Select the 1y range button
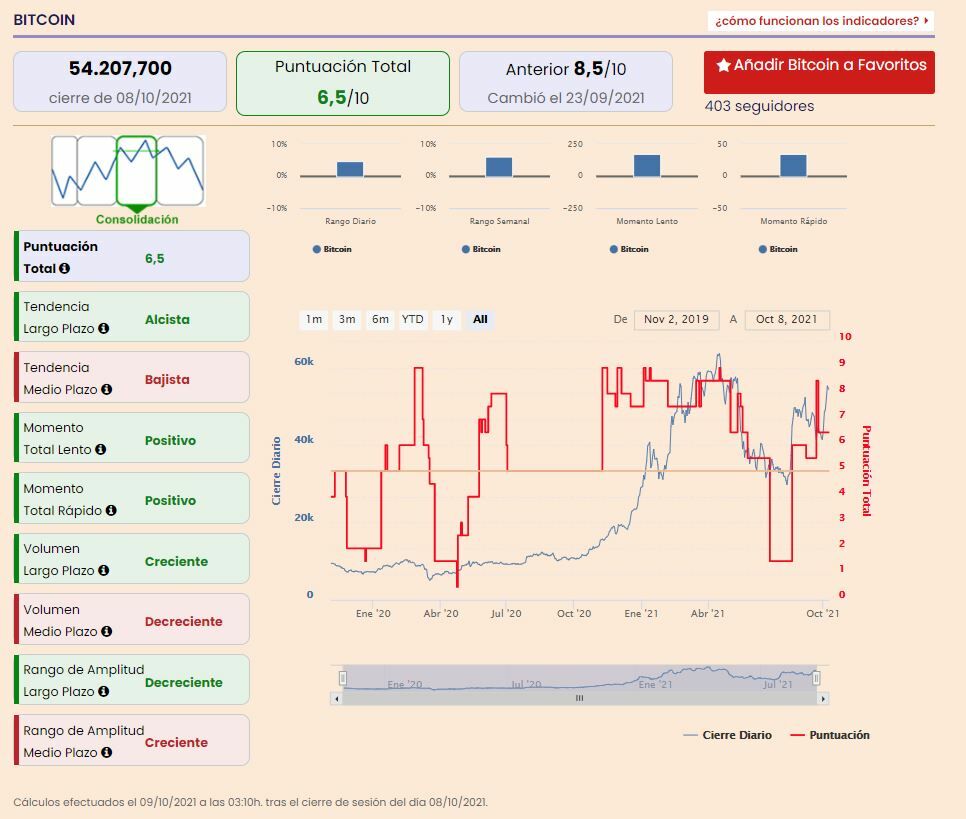 tap(447, 319)
